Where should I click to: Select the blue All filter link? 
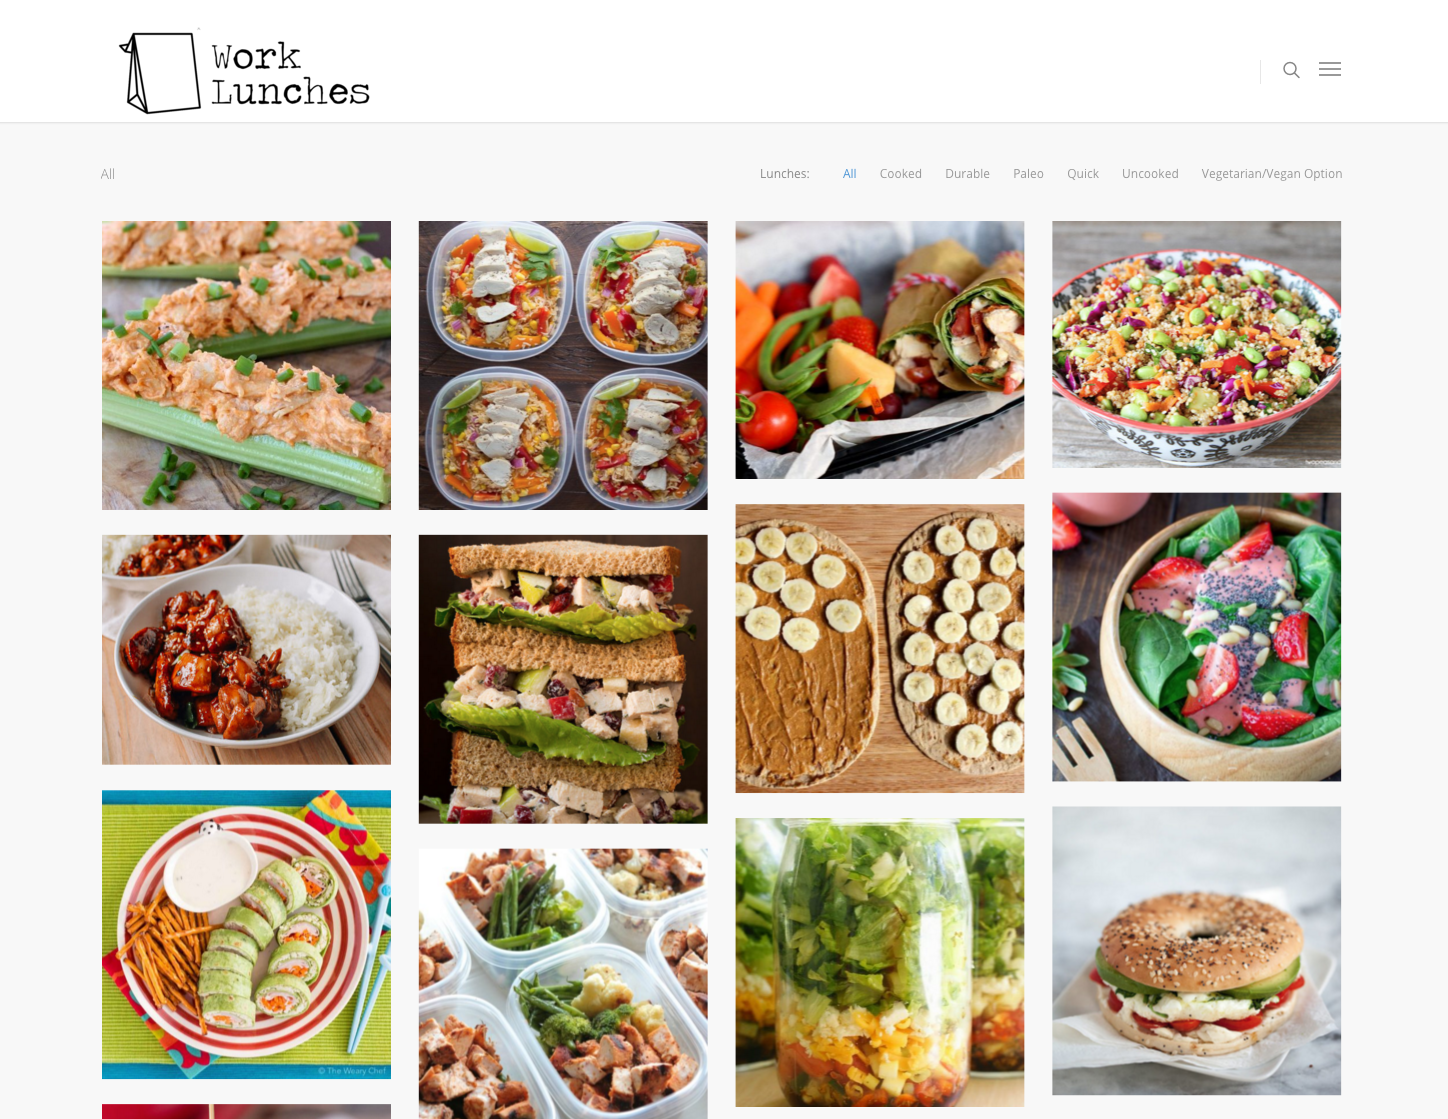click(849, 174)
